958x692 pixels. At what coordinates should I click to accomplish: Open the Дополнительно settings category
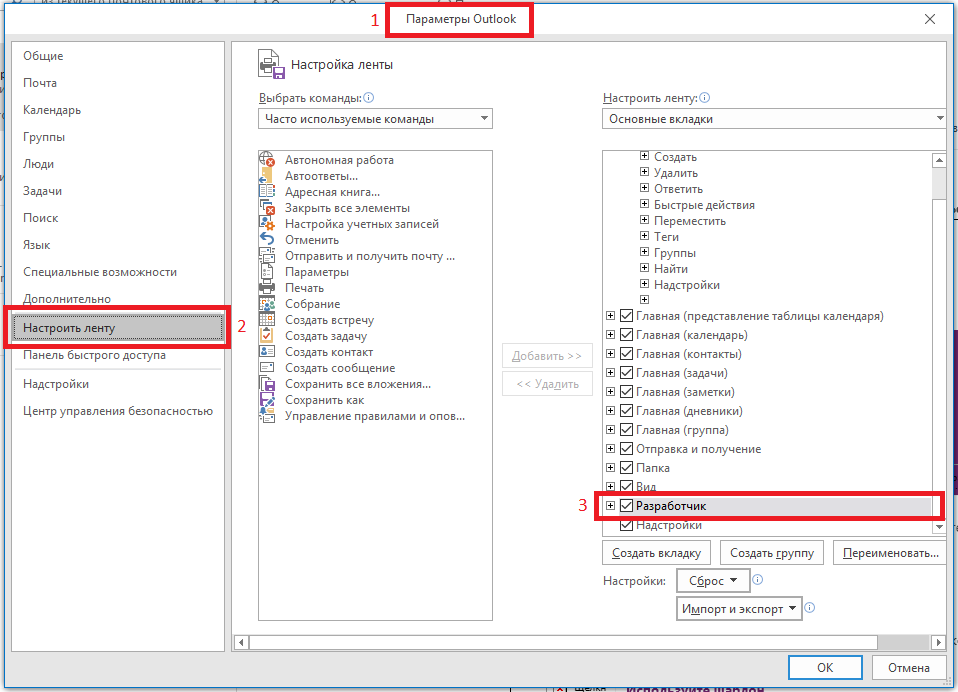click(x=117, y=299)
